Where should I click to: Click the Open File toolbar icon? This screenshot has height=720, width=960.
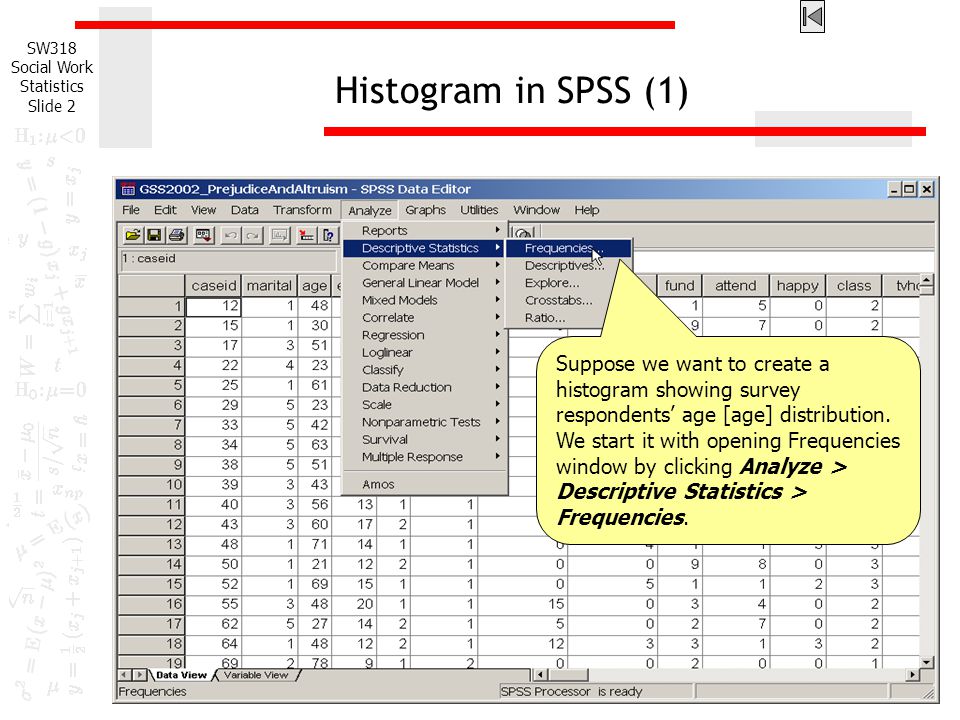point(132,235)
